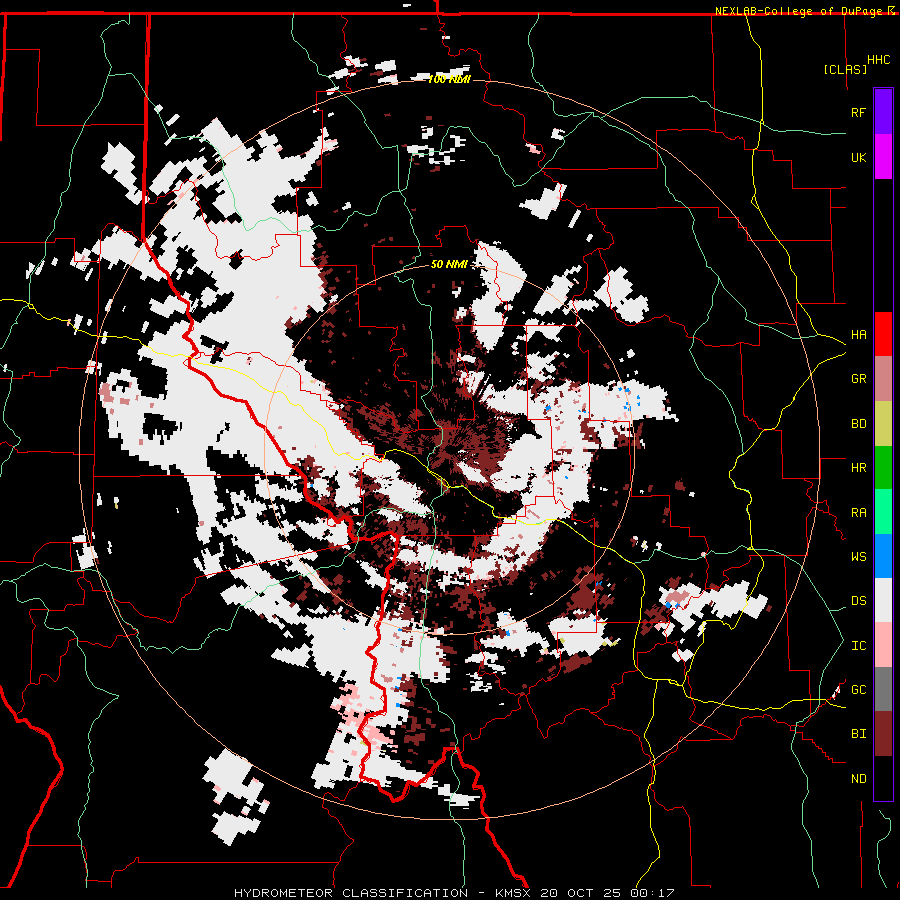Viewport: 900px width, 900px height.
Task: Click the 50 NMI range ring label
Action: click(x=449, y=264)
